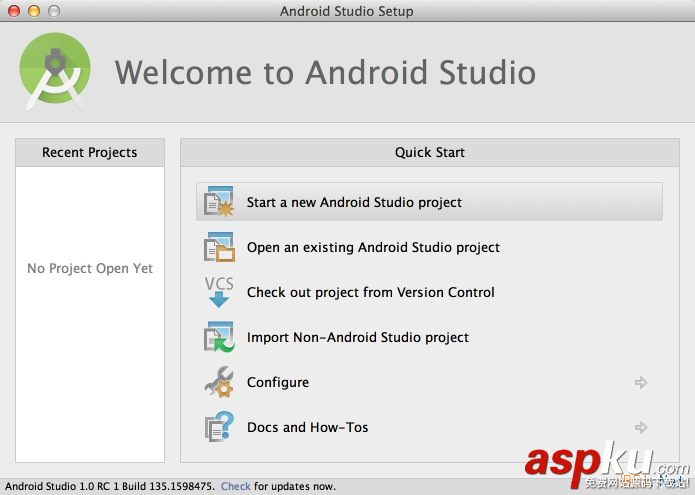This screenshot has height=495, width=695.
Task: Expand Configure with its right arrow
Action: point(641,382)
